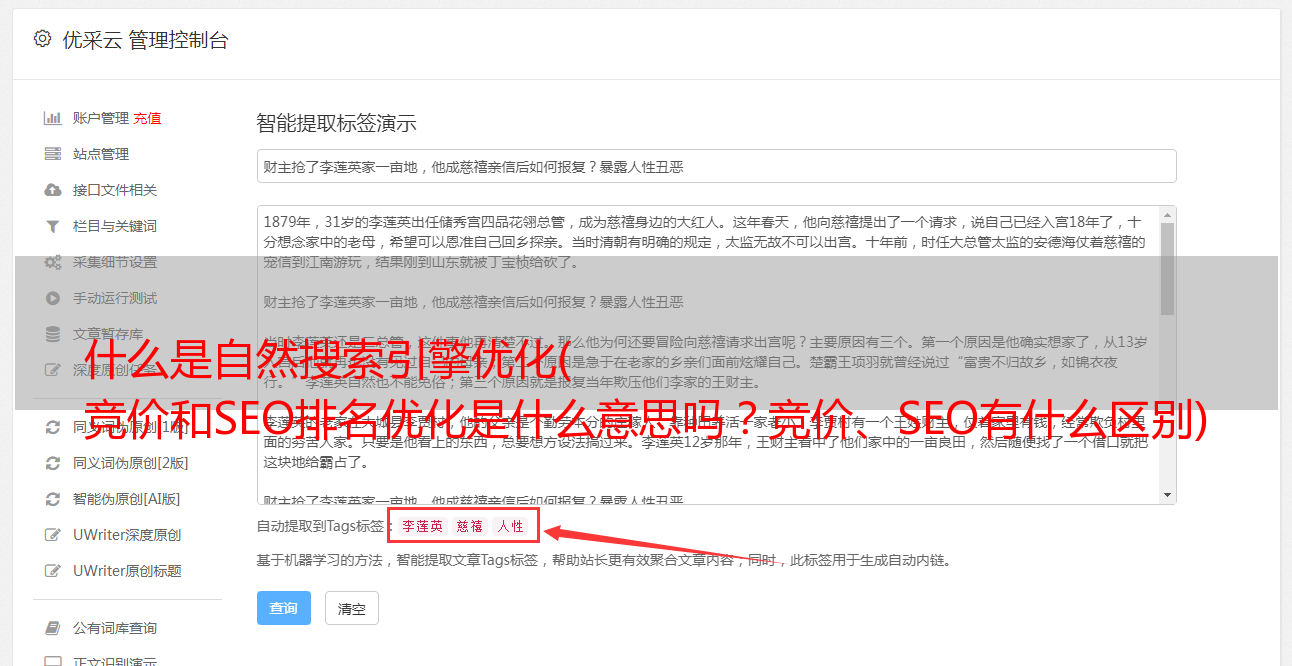The height and width of the screenshot is (666, 1292).
Task: Click the book icon for 公有词库查询
Action: click(x=53, y=628)
